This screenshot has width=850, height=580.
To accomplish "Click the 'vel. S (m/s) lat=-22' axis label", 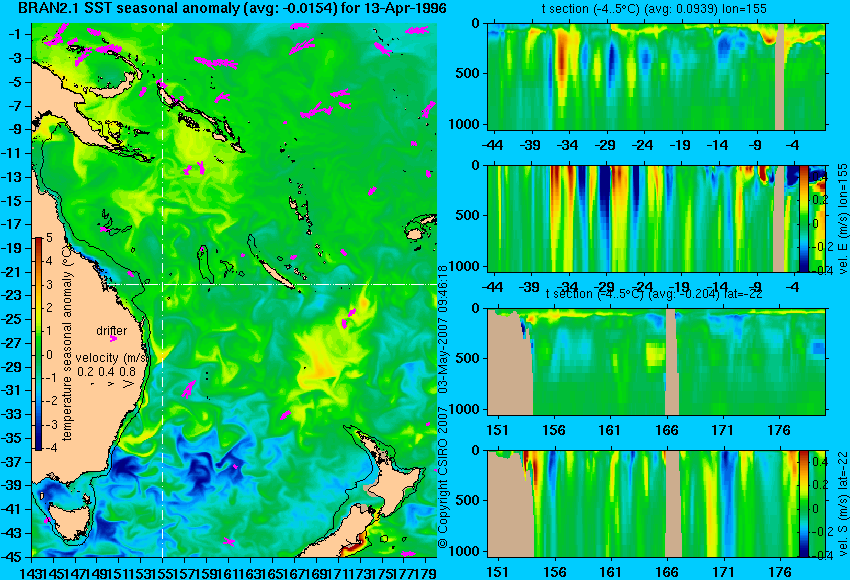I will [843, 503].
